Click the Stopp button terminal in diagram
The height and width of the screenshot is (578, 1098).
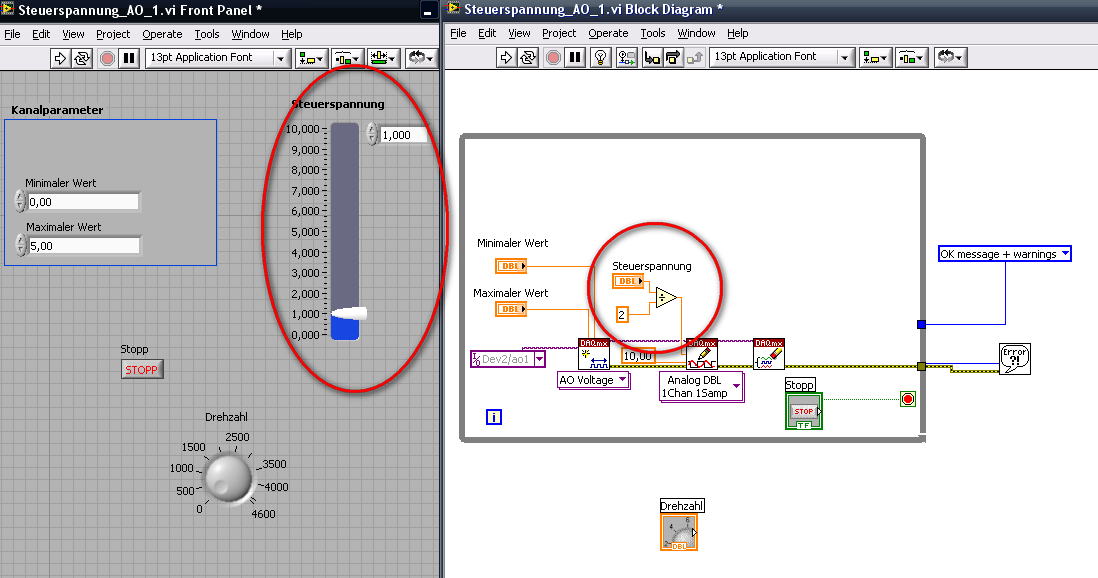pos(803,411)
